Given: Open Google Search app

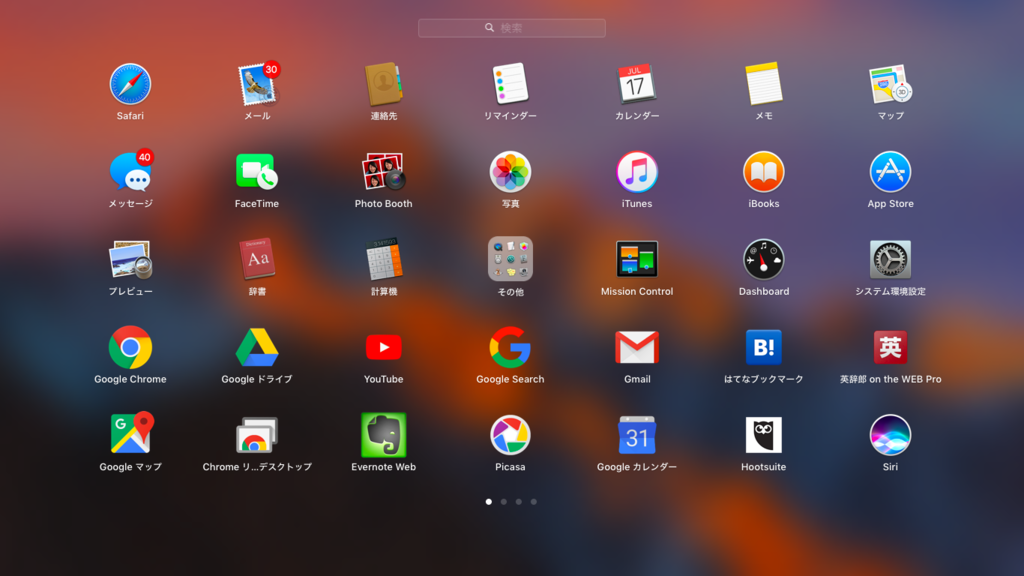Looking at the screenshot, I should tap(510, 347).
